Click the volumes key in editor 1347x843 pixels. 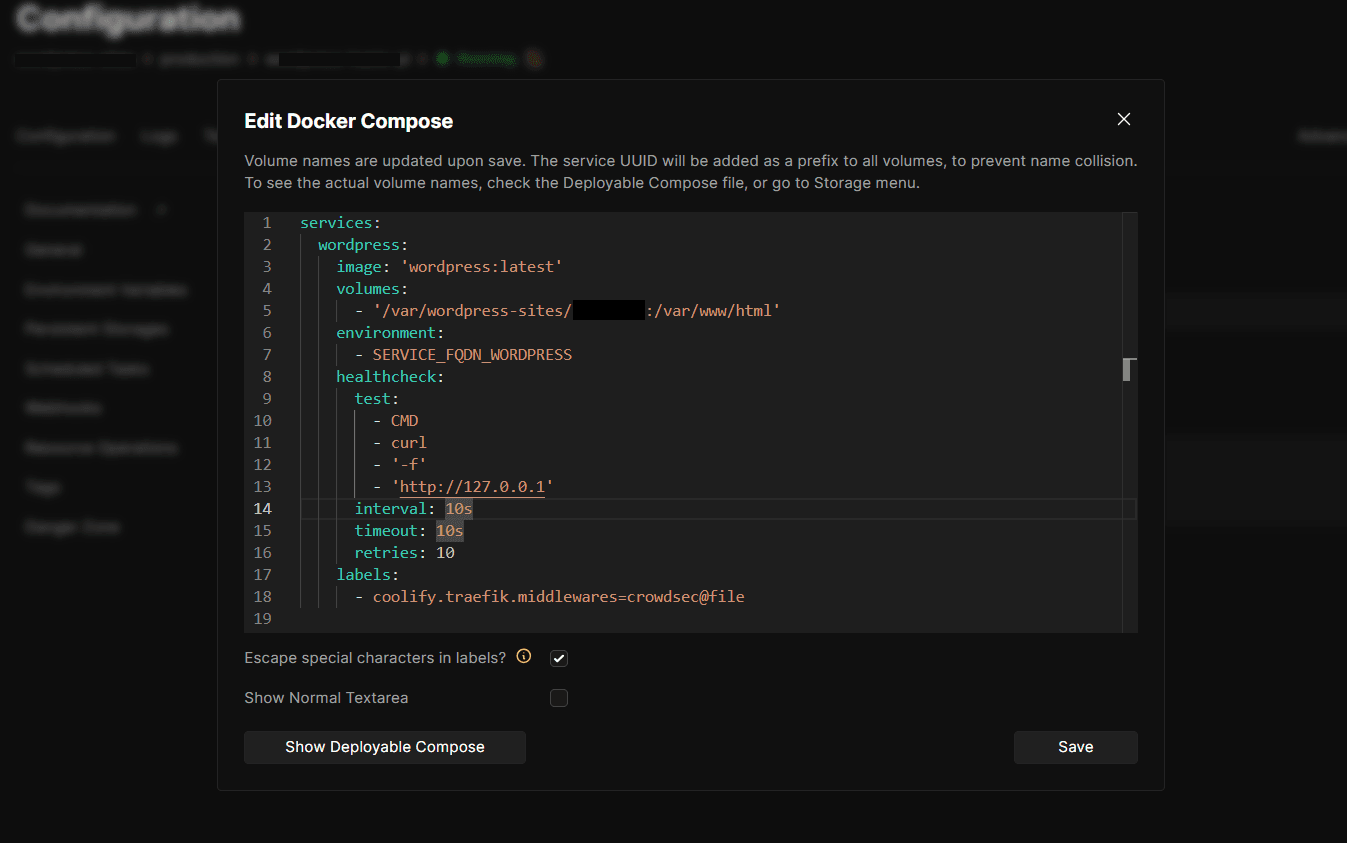[368, 289]
